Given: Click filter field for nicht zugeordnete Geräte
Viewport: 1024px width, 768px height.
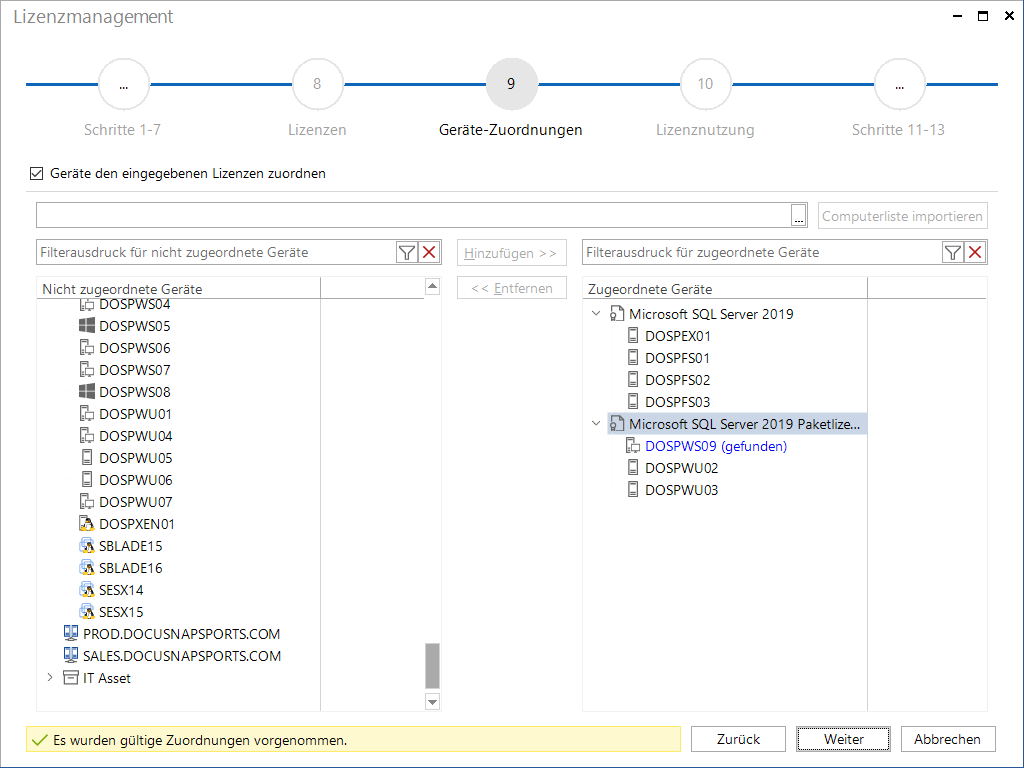Looking at the screenshot, I should tap(216, 253).
